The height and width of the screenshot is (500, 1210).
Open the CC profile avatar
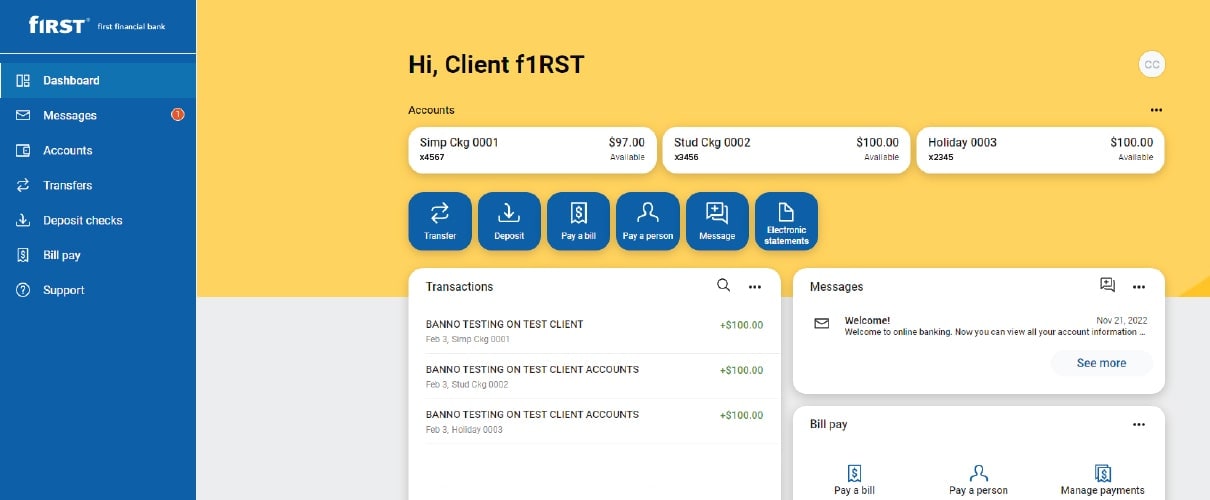(1152, 65)
